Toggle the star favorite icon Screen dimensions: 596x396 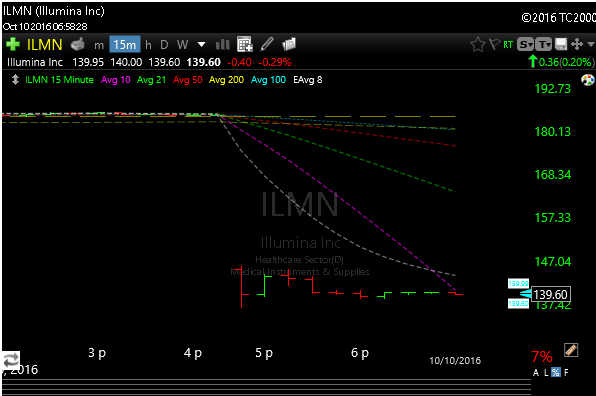tap(478, 44)
